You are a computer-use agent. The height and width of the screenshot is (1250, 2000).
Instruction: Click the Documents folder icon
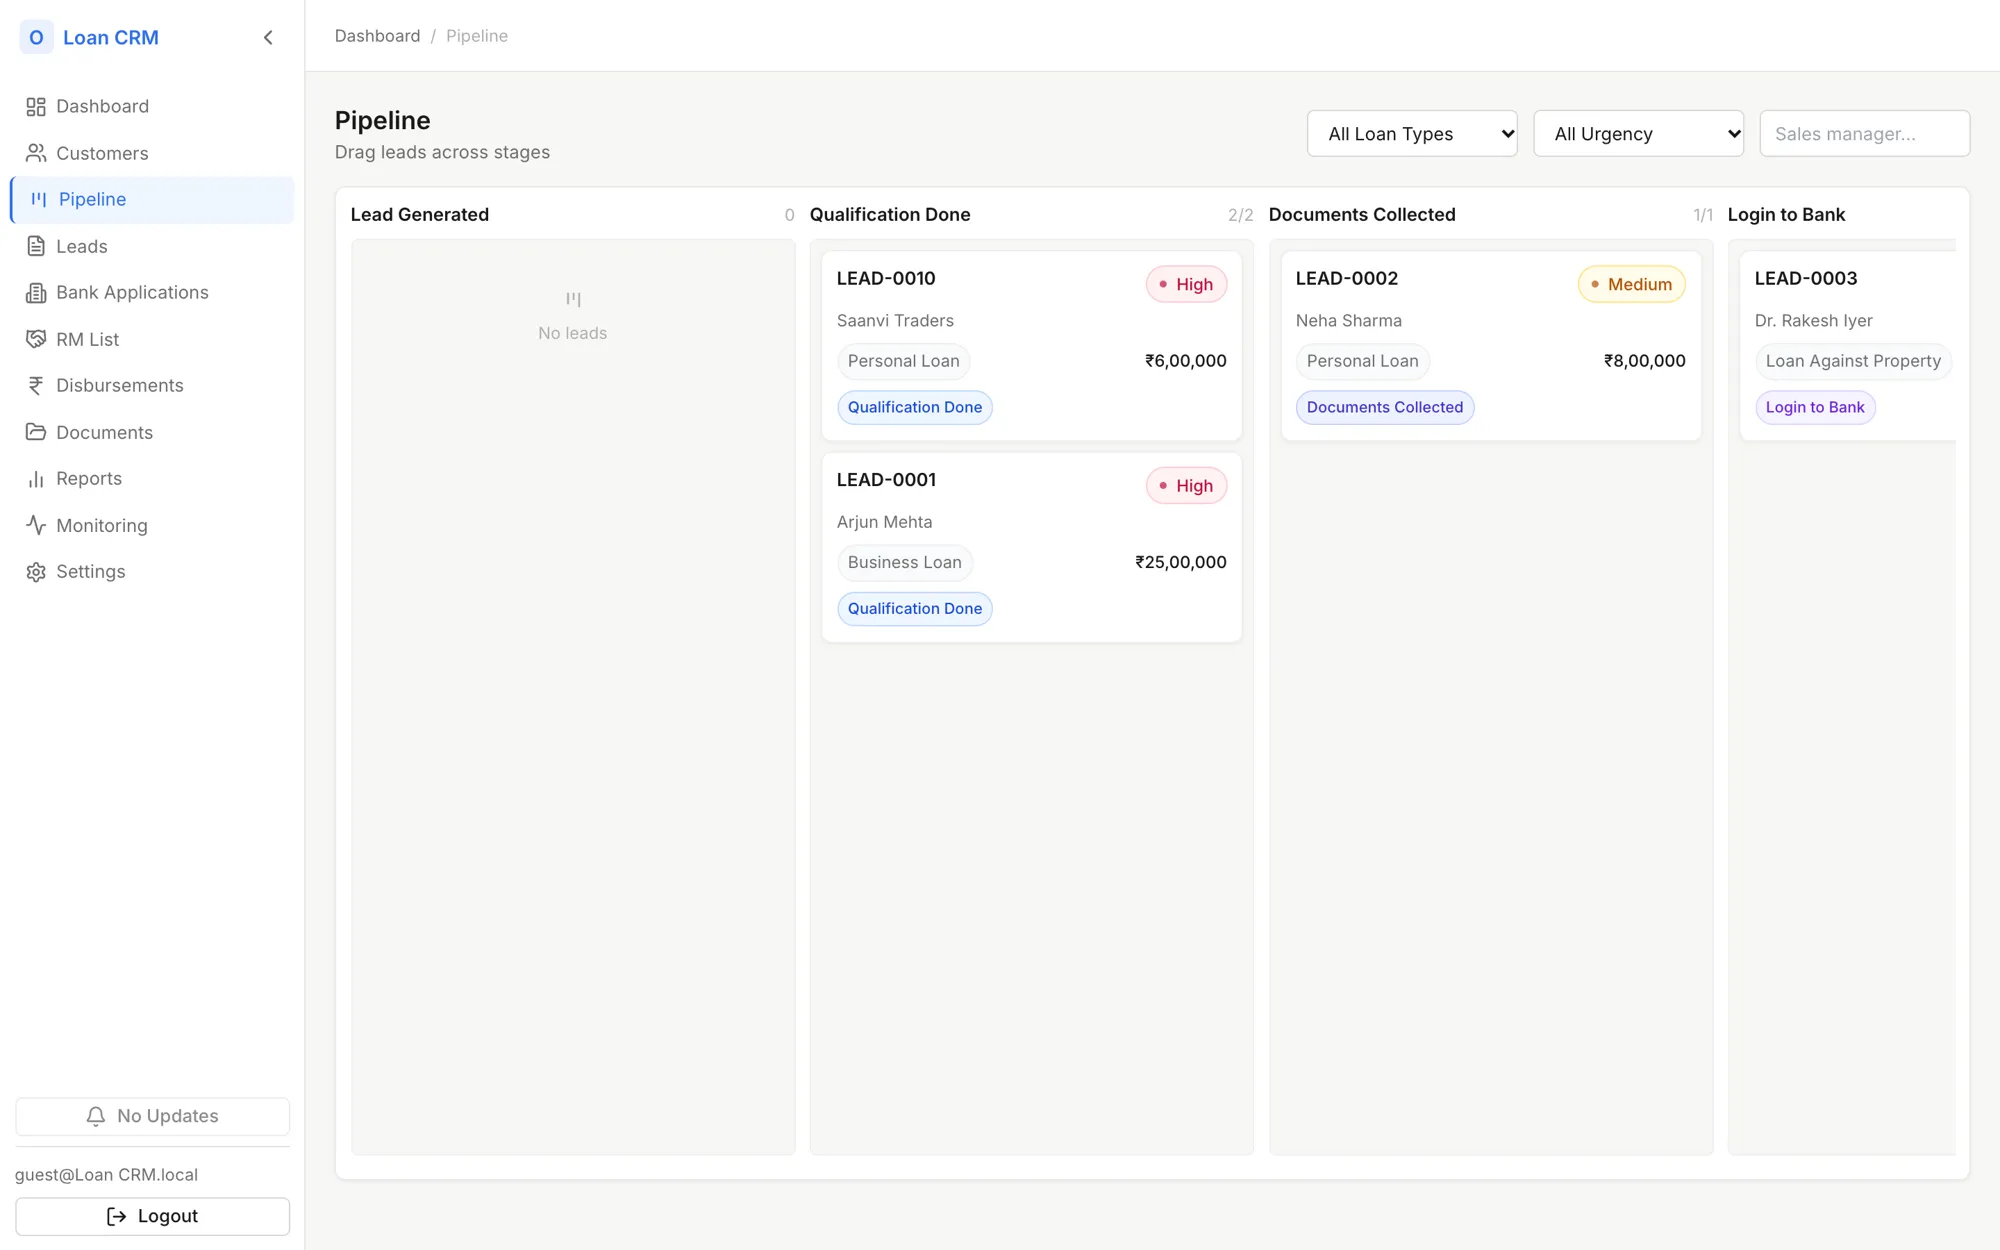click(x=36, y=432)
